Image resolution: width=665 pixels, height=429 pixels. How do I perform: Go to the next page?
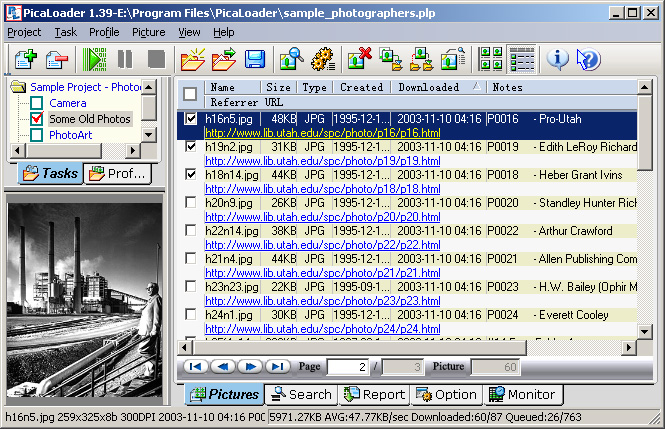[250, 366]
